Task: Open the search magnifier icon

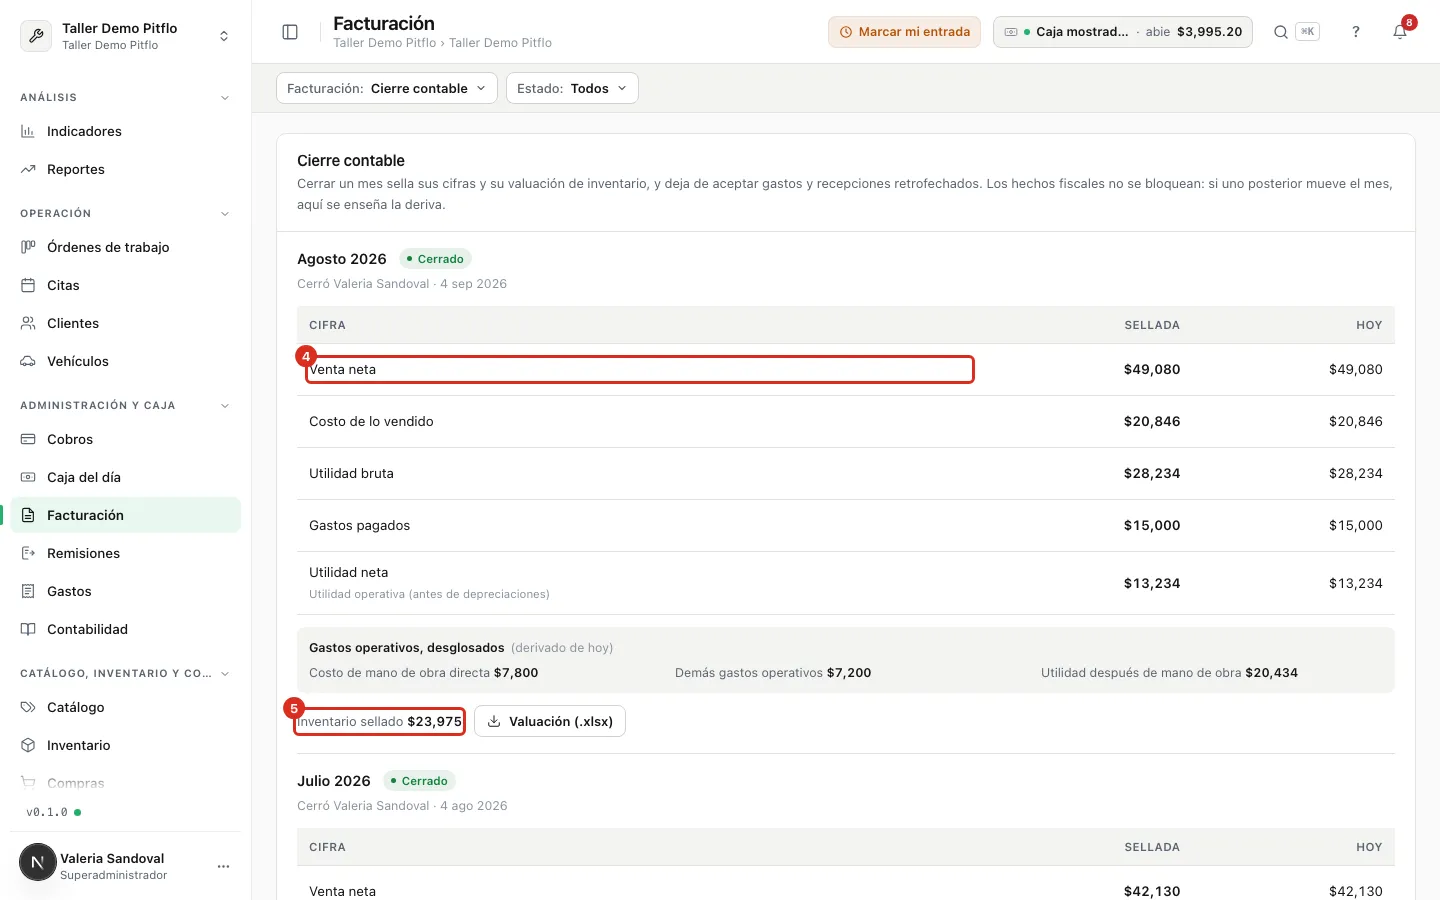Action: point(1280,32)
